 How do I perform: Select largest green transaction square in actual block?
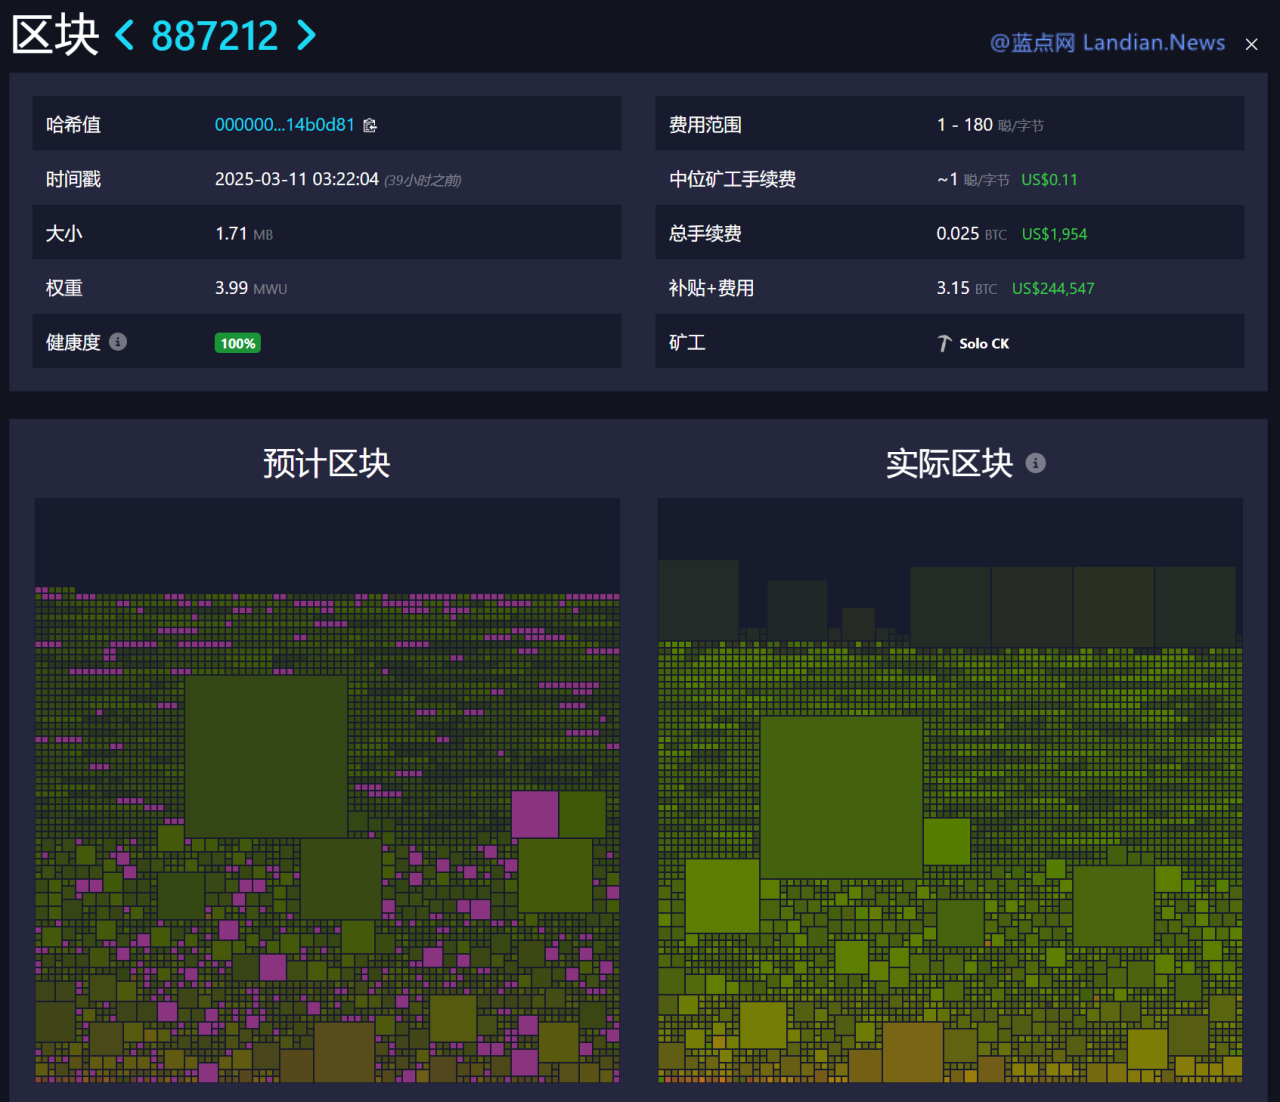pos(841,797)
